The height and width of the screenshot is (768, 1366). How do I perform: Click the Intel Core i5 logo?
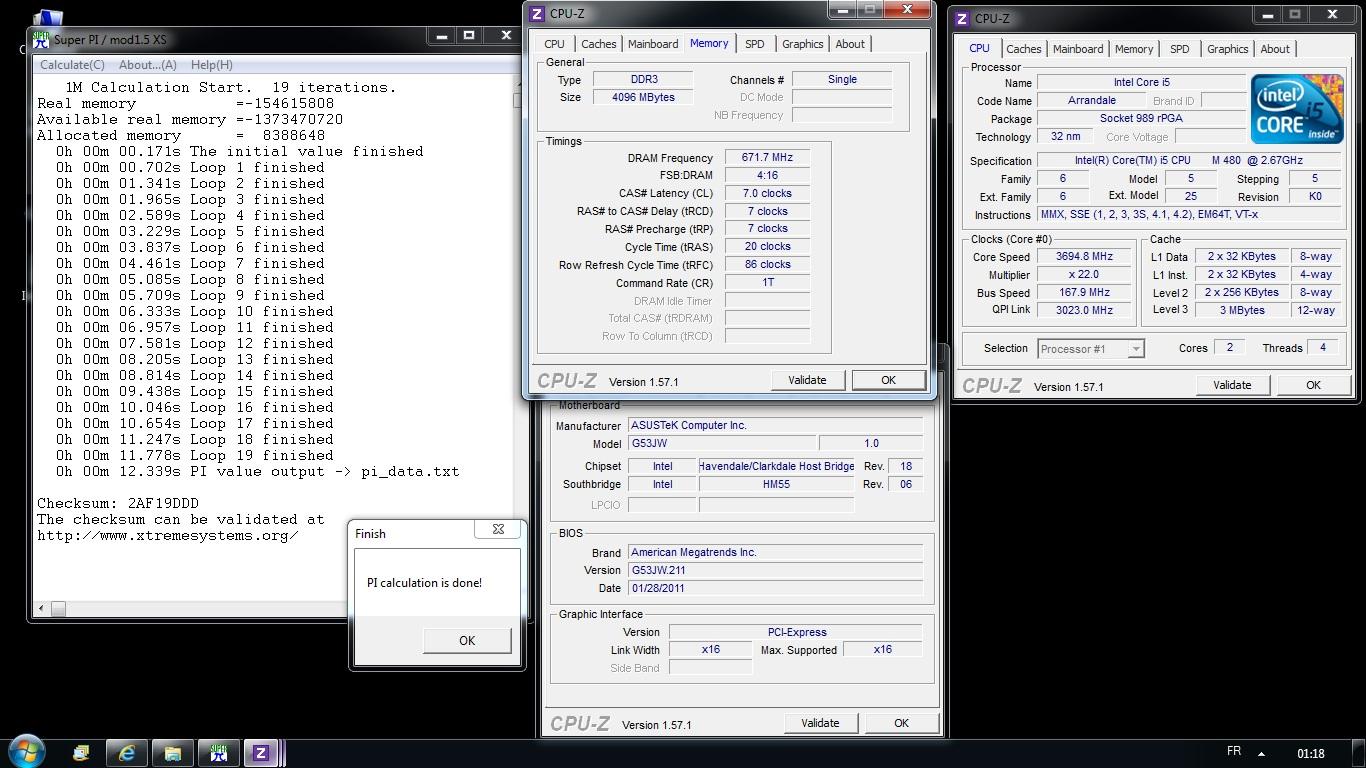click(1297, 109)
